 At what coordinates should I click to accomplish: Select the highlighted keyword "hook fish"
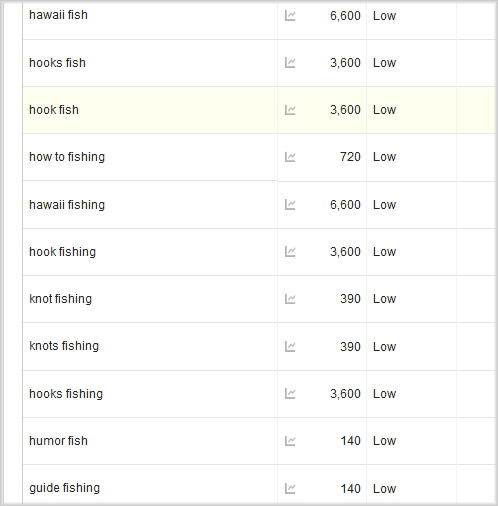54,110
